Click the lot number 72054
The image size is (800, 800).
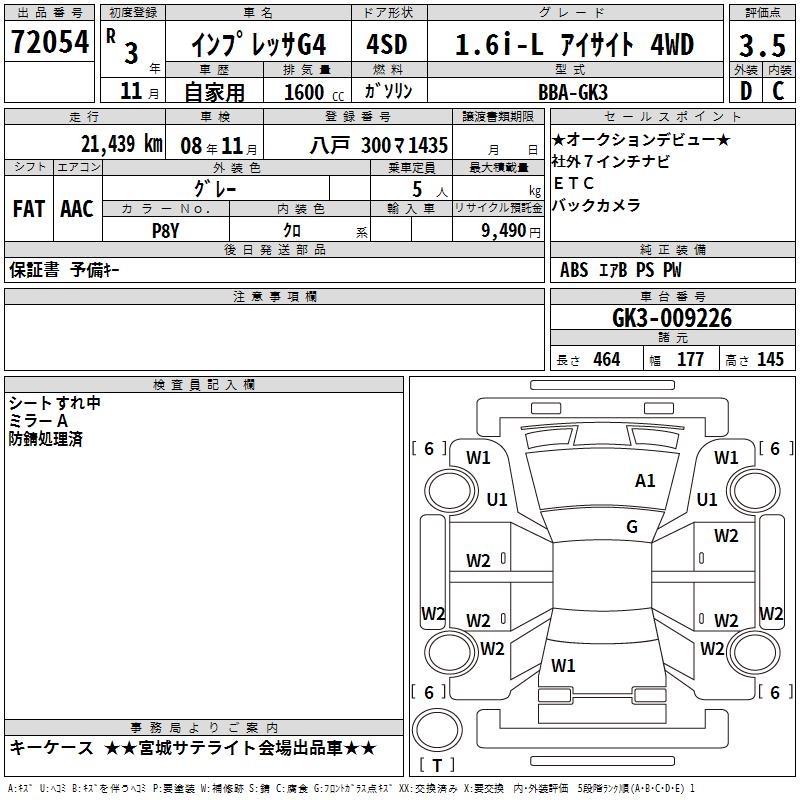click(50, 42)
